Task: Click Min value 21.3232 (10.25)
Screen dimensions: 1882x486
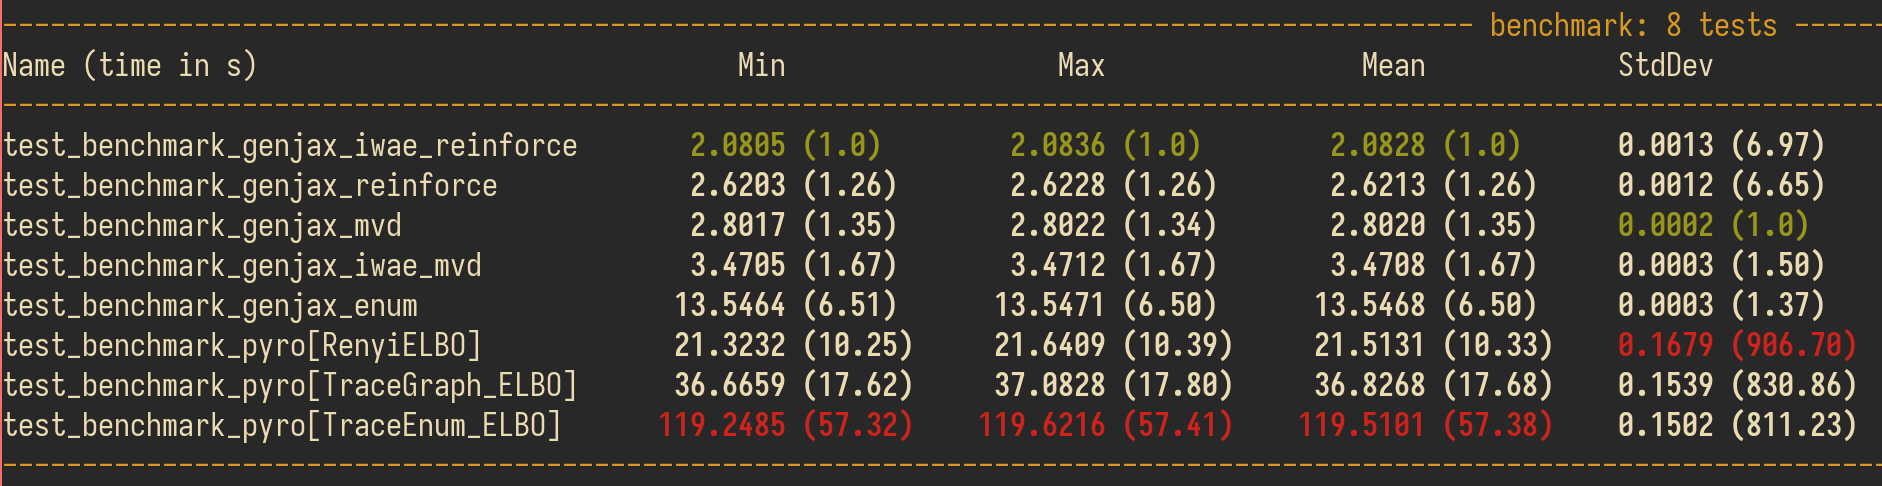Action: pos(794,346)
